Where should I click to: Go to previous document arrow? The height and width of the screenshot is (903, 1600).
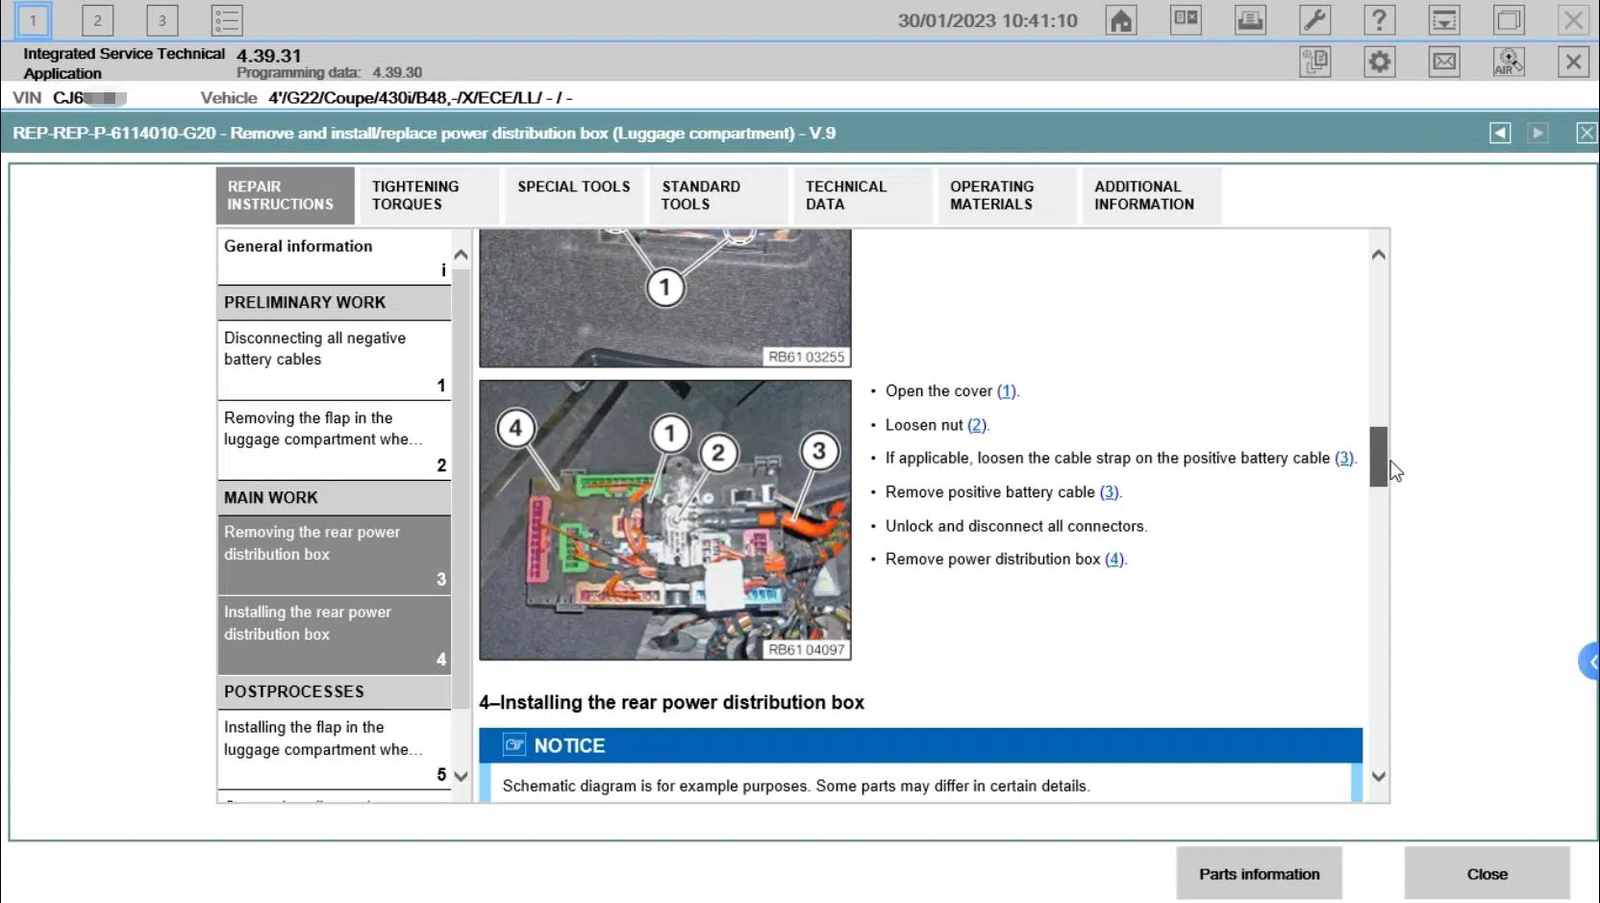[1499, 133]
